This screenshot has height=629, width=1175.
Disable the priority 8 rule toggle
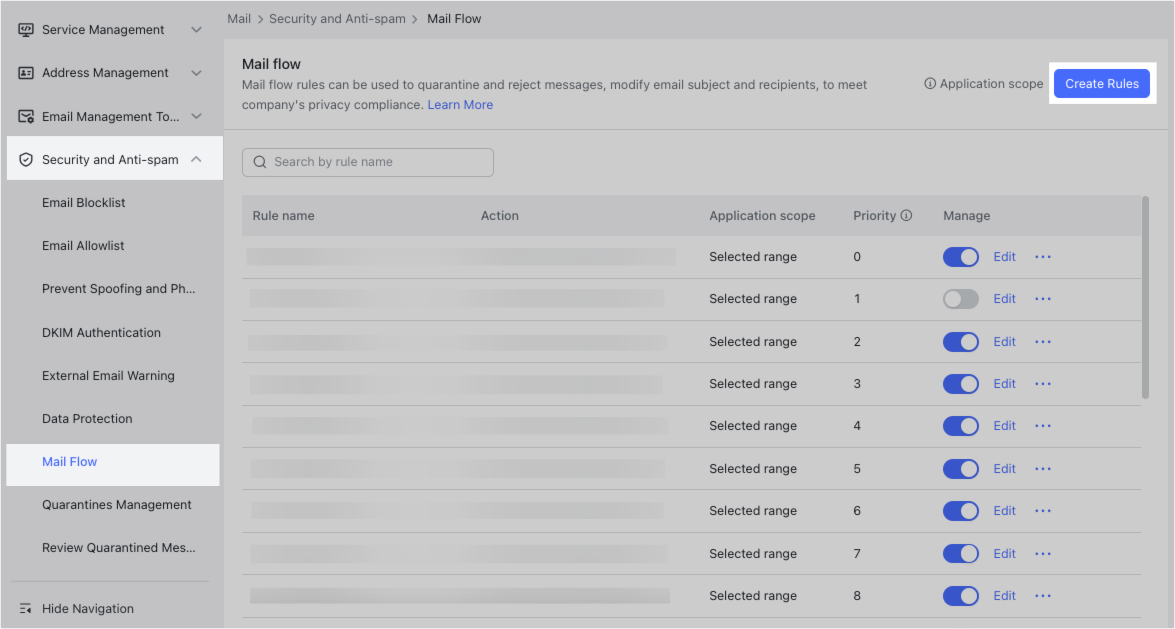[x=961, y=595]
